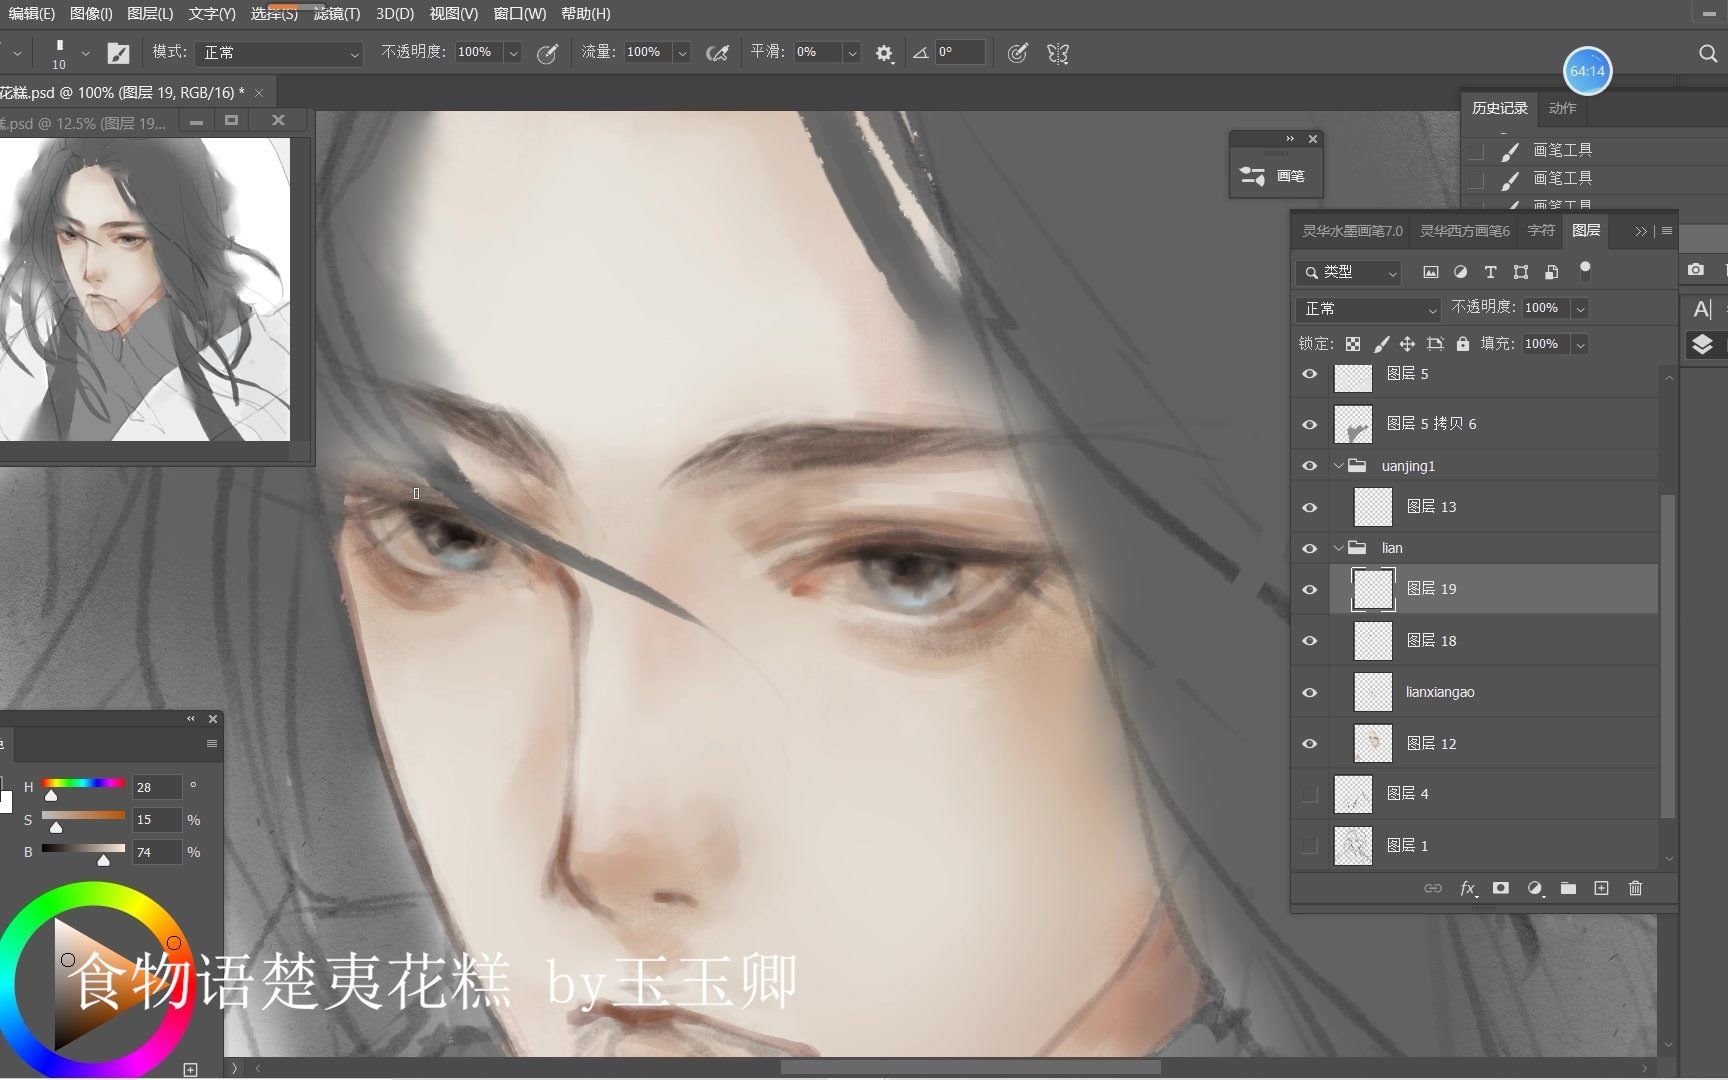Hide the lian group

tap(1310, 548)
